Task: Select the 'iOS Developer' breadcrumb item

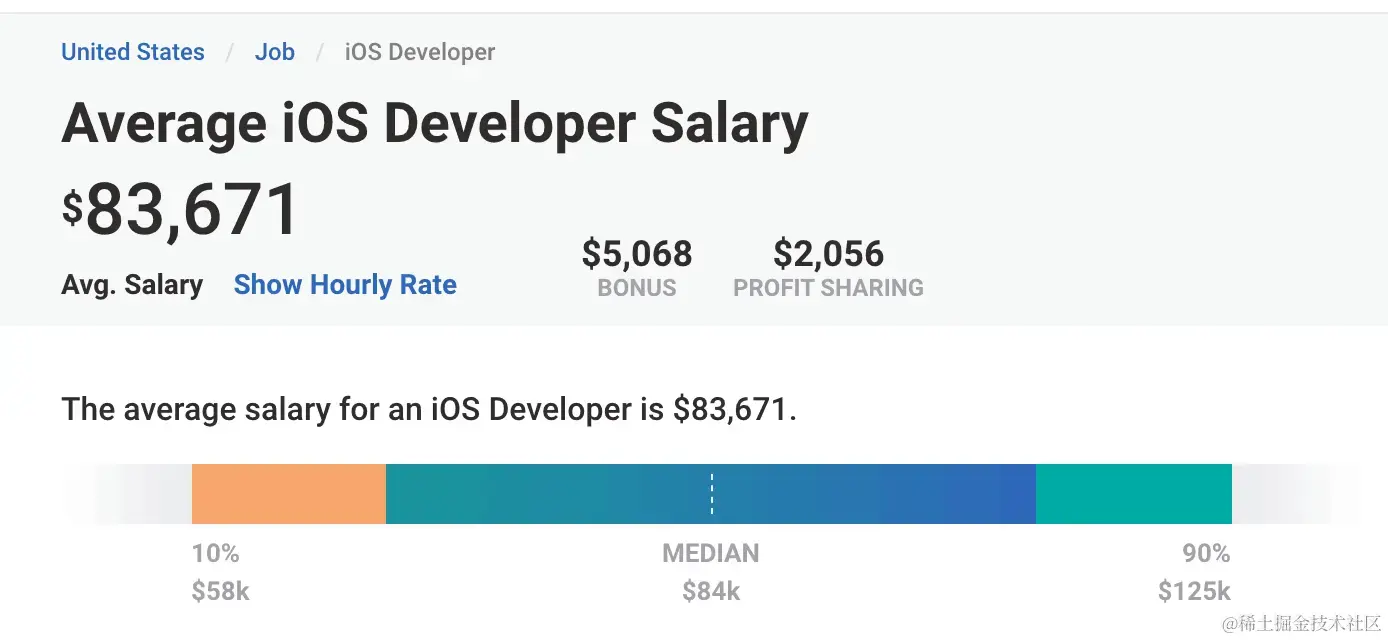Action: pyautogui.click(x=419, y=52)
